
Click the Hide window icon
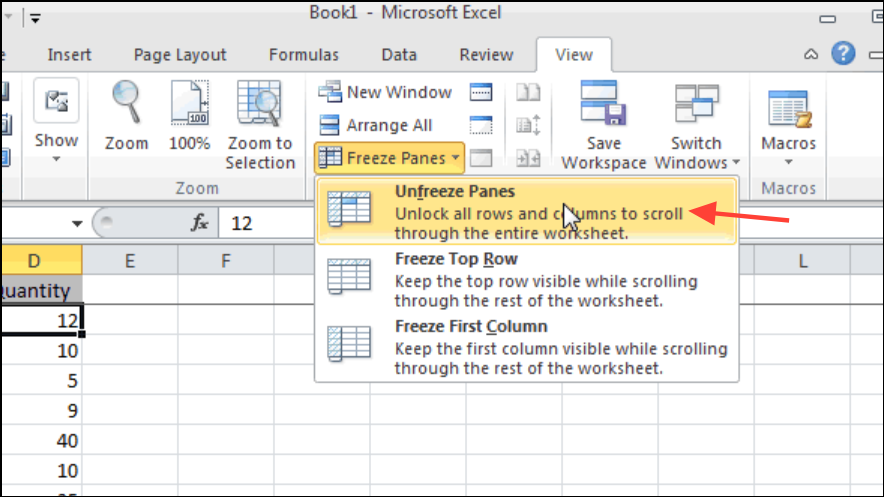(482, 126)
